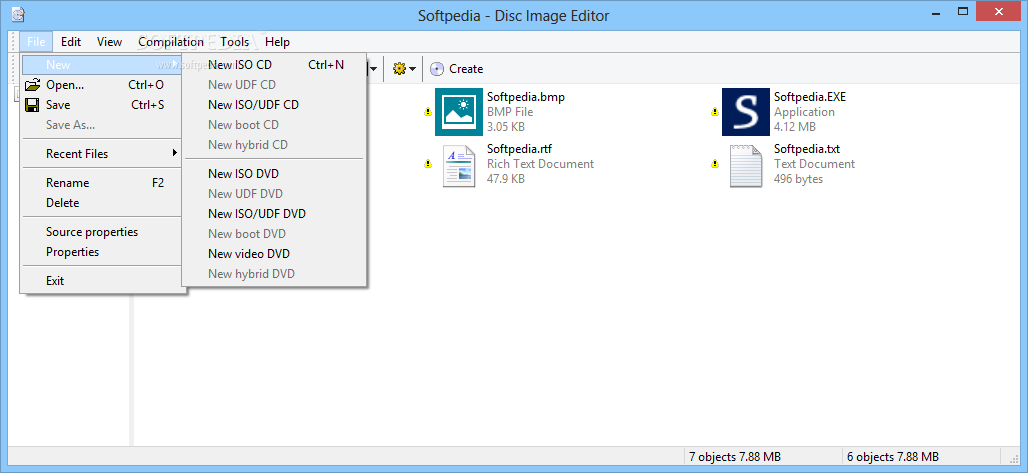Screen dimensions: 1028x473
Task: Choose New video DVD
Action: (x=274, y=254)
